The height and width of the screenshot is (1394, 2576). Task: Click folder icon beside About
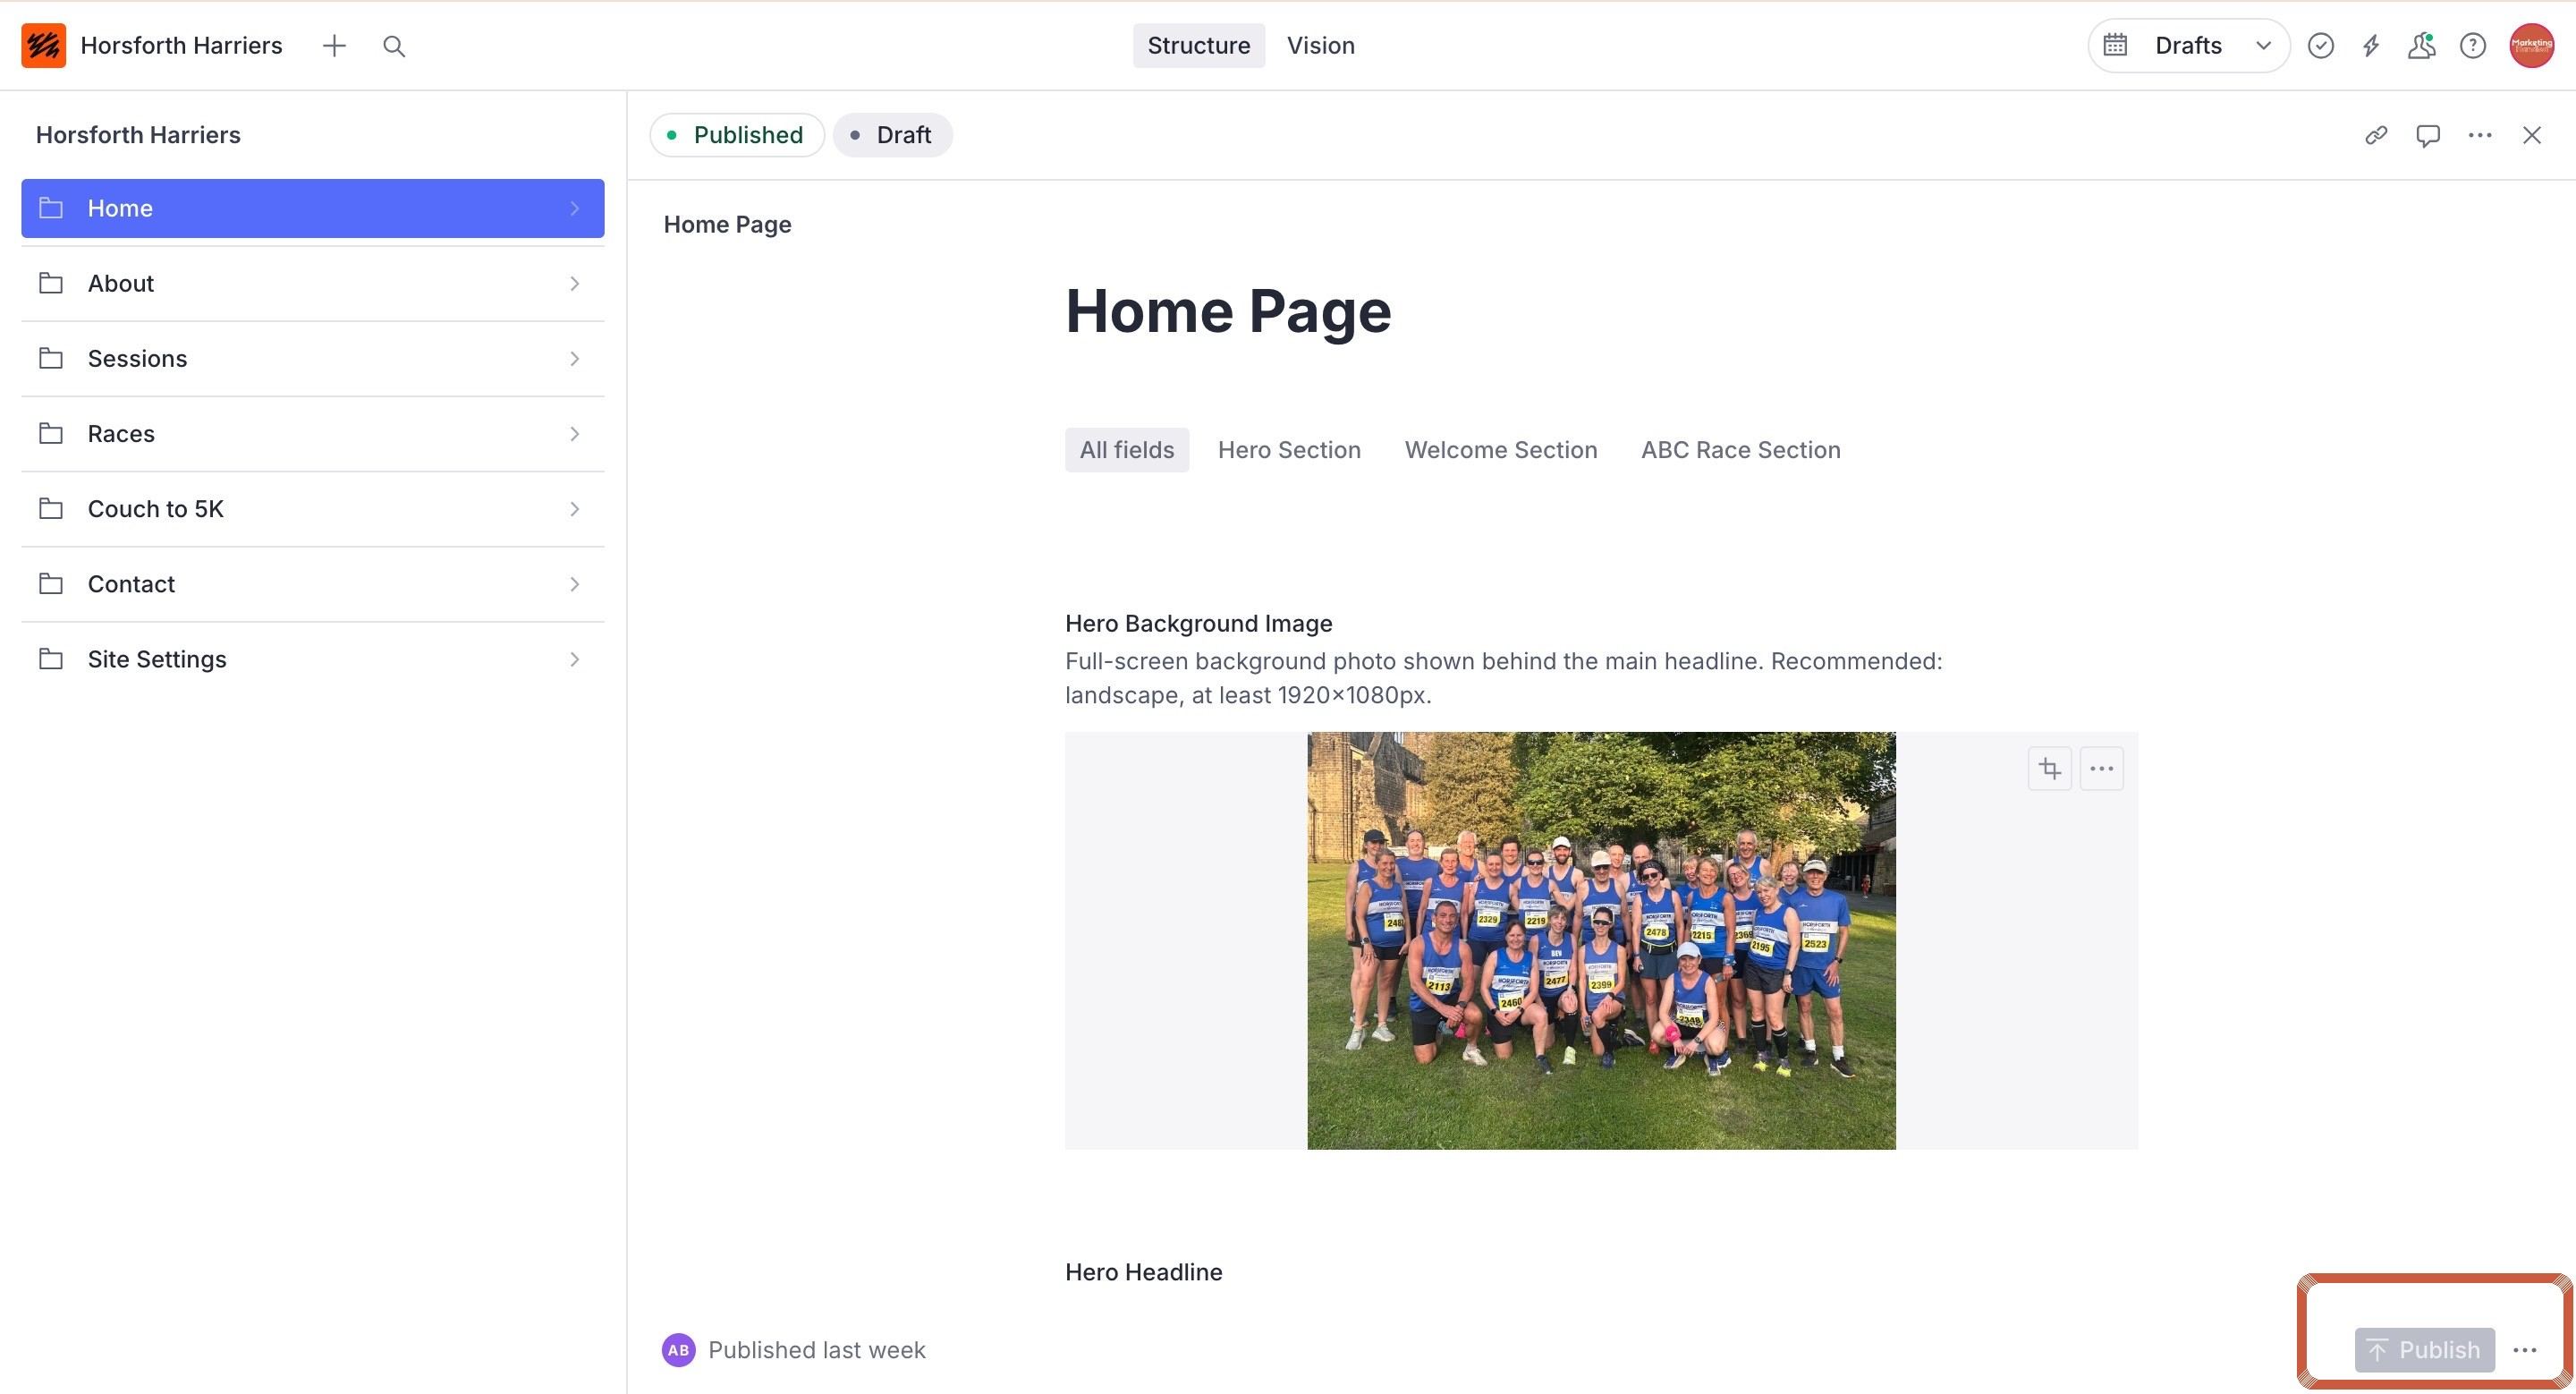click(51, 283)
